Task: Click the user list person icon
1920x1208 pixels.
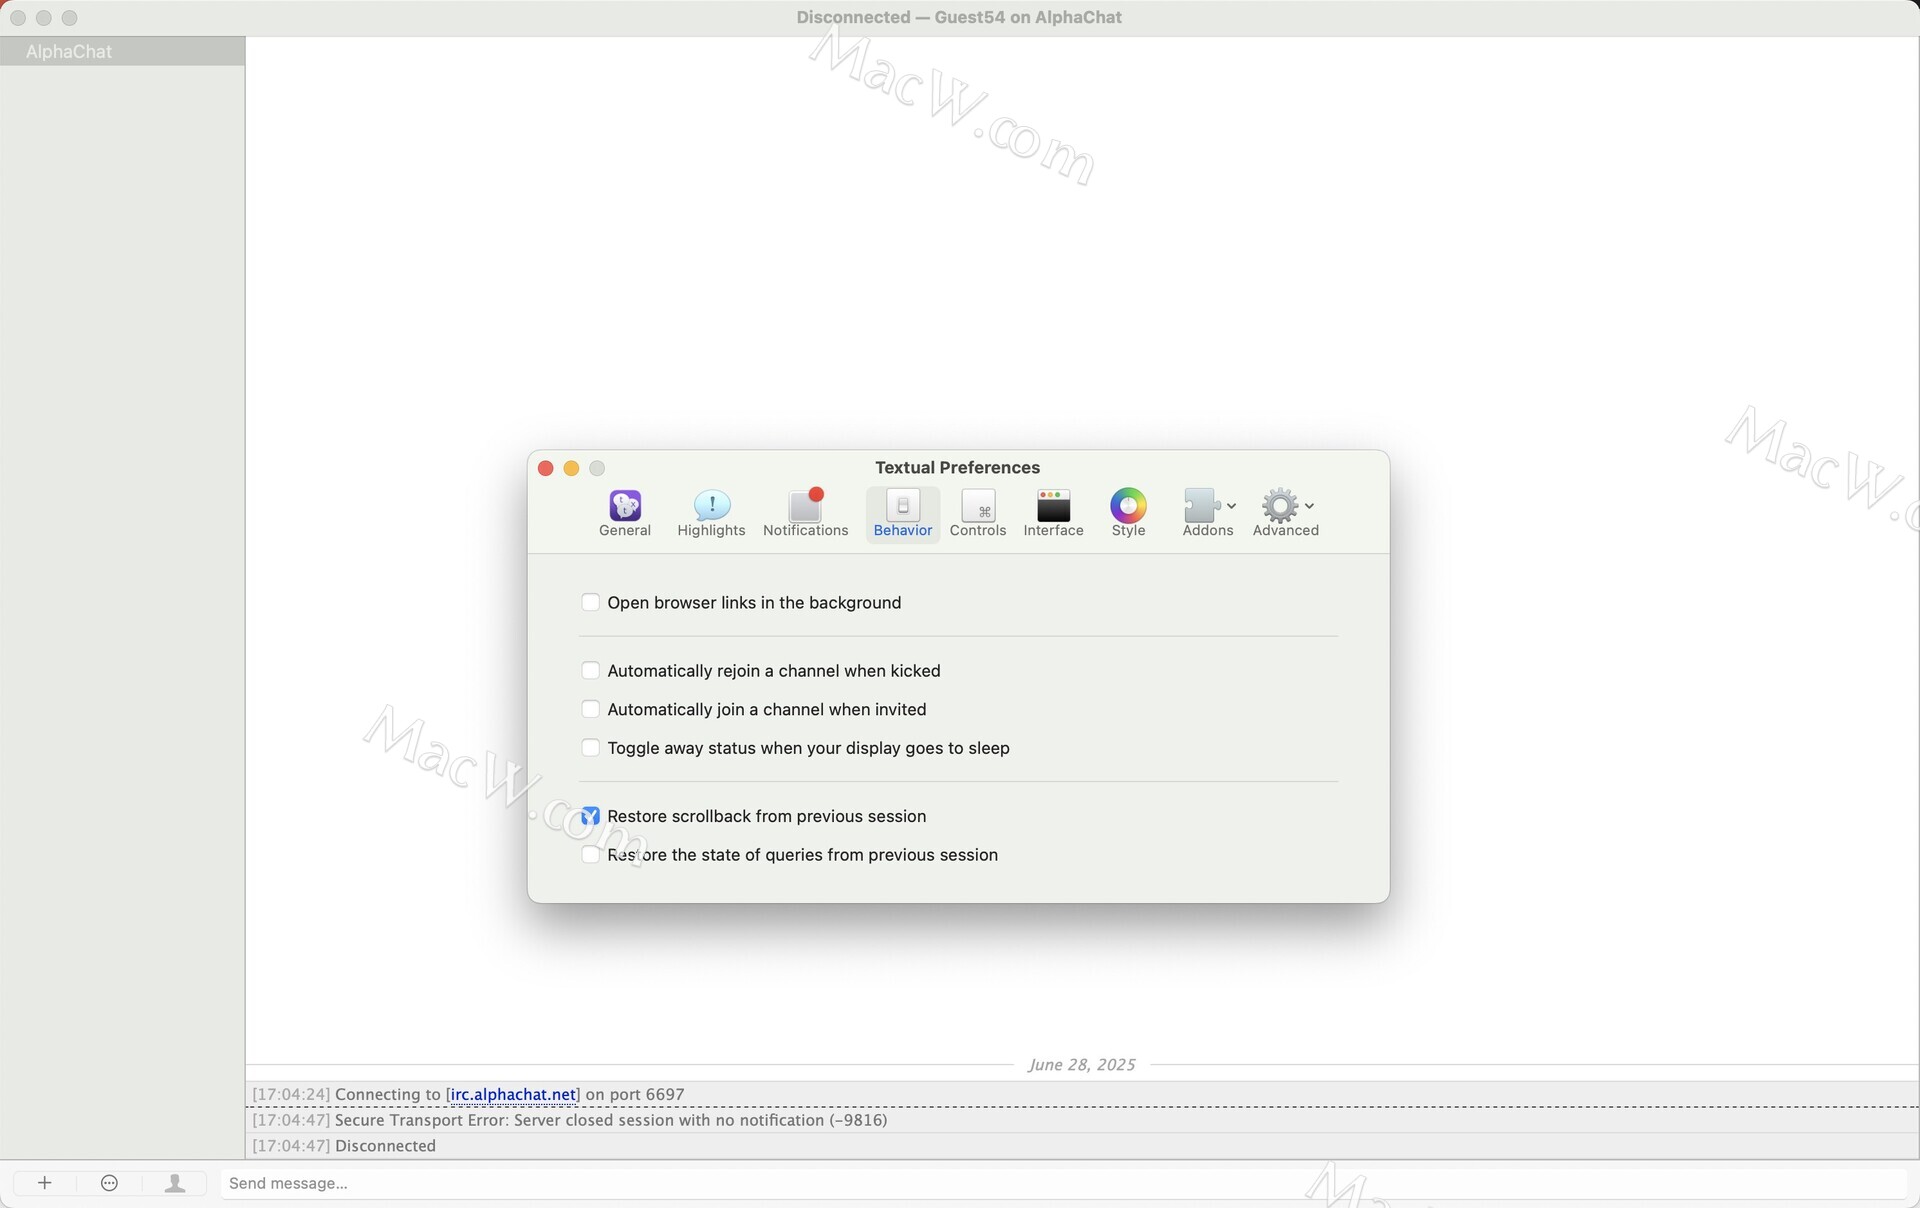Action: (x=175, y=1183)
